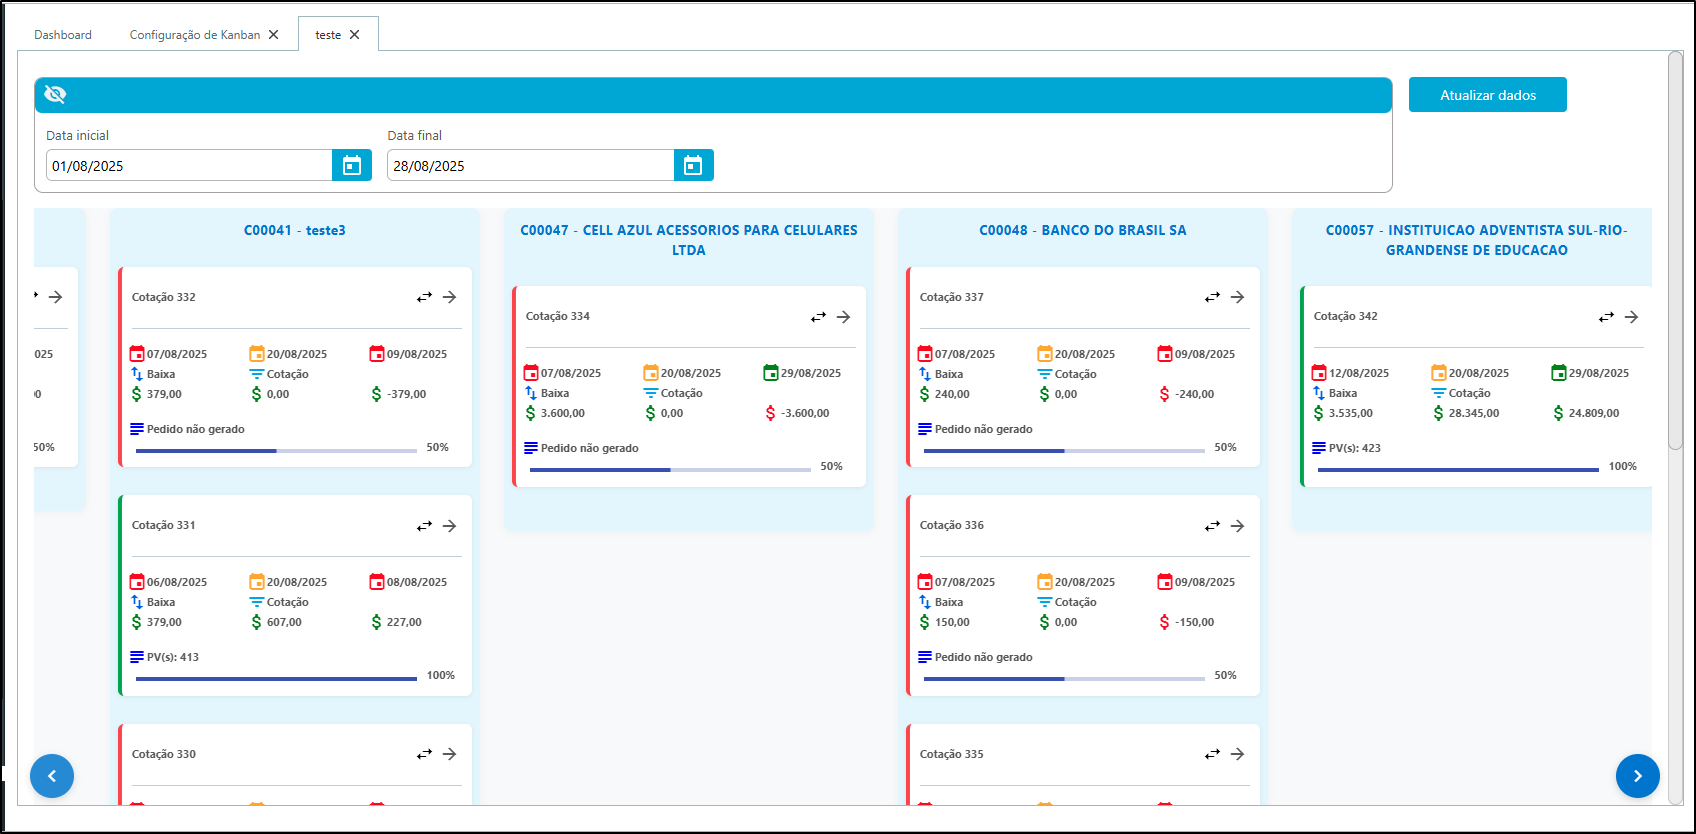Screen dimensions: 1696x834
Task: Advance Cotação 330 with the right arrow
Action: [450, 754]
